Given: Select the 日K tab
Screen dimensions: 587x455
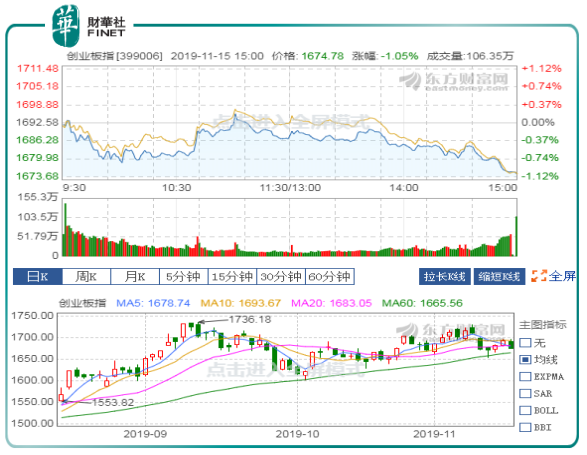Looking at the screenshot, I should click(x=37, y=277).
